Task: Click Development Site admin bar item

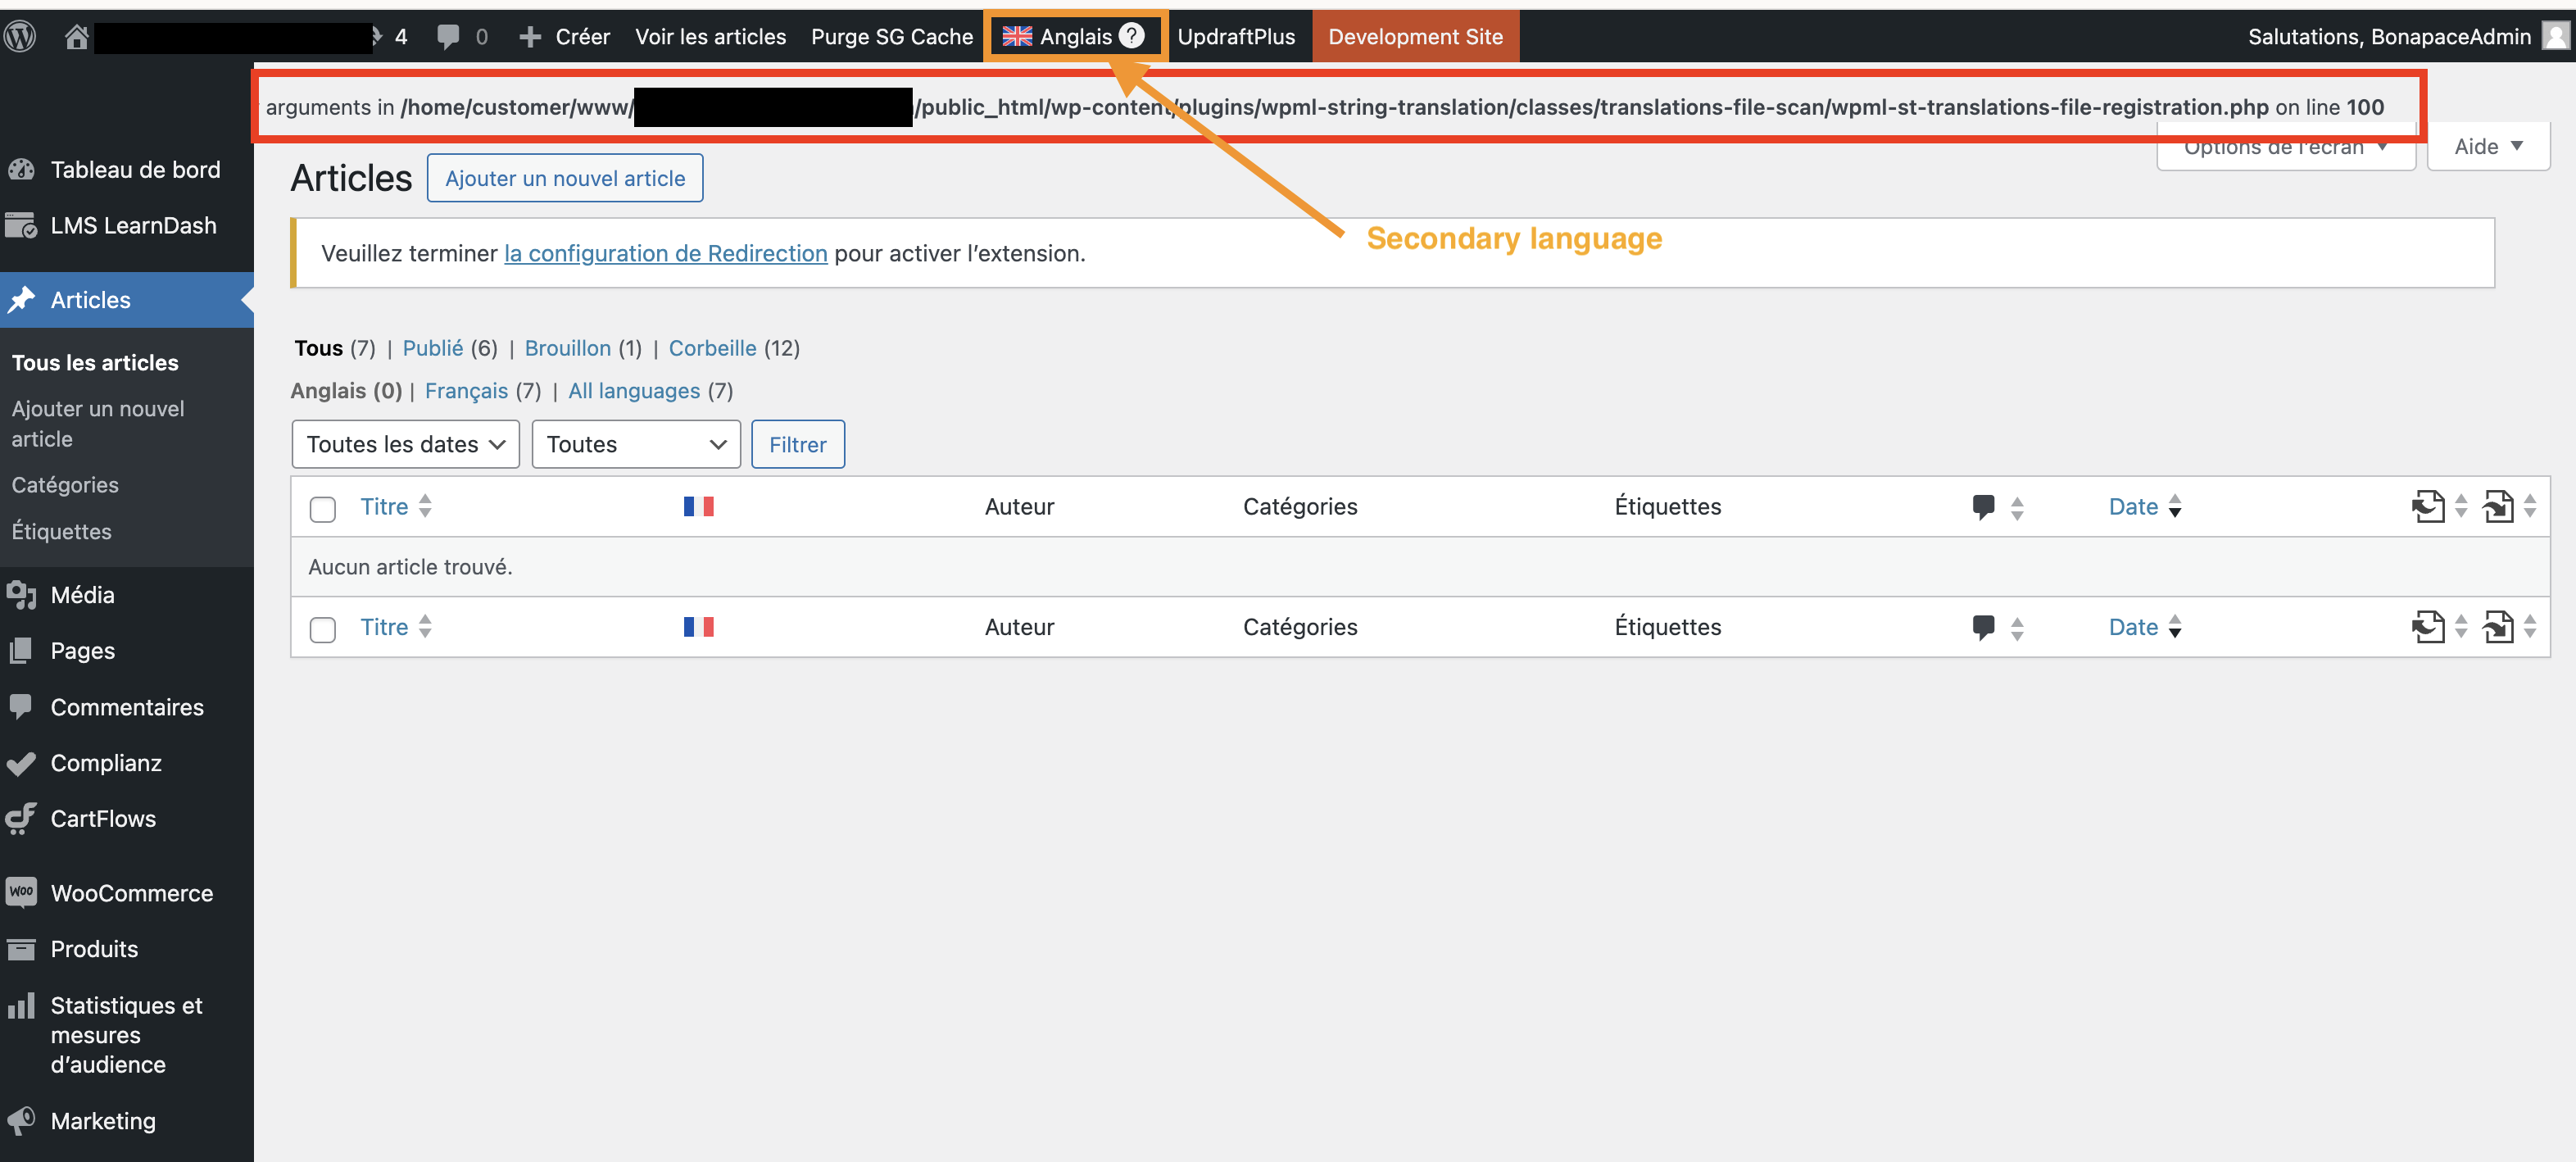Action: pyautogui.click(x=1415, y=37)
